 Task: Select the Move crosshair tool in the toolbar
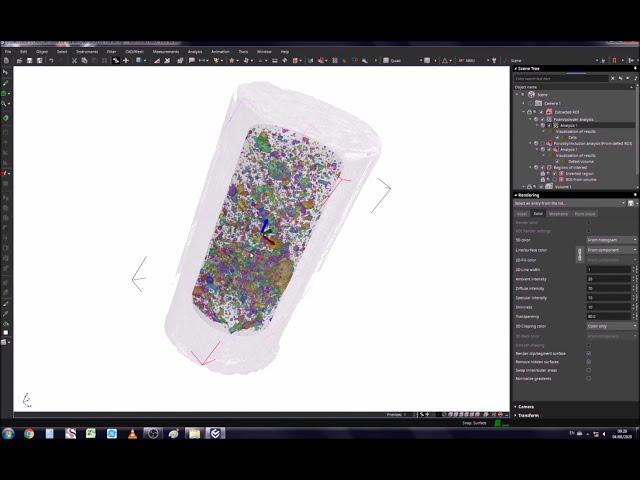(x=126, y=60)
